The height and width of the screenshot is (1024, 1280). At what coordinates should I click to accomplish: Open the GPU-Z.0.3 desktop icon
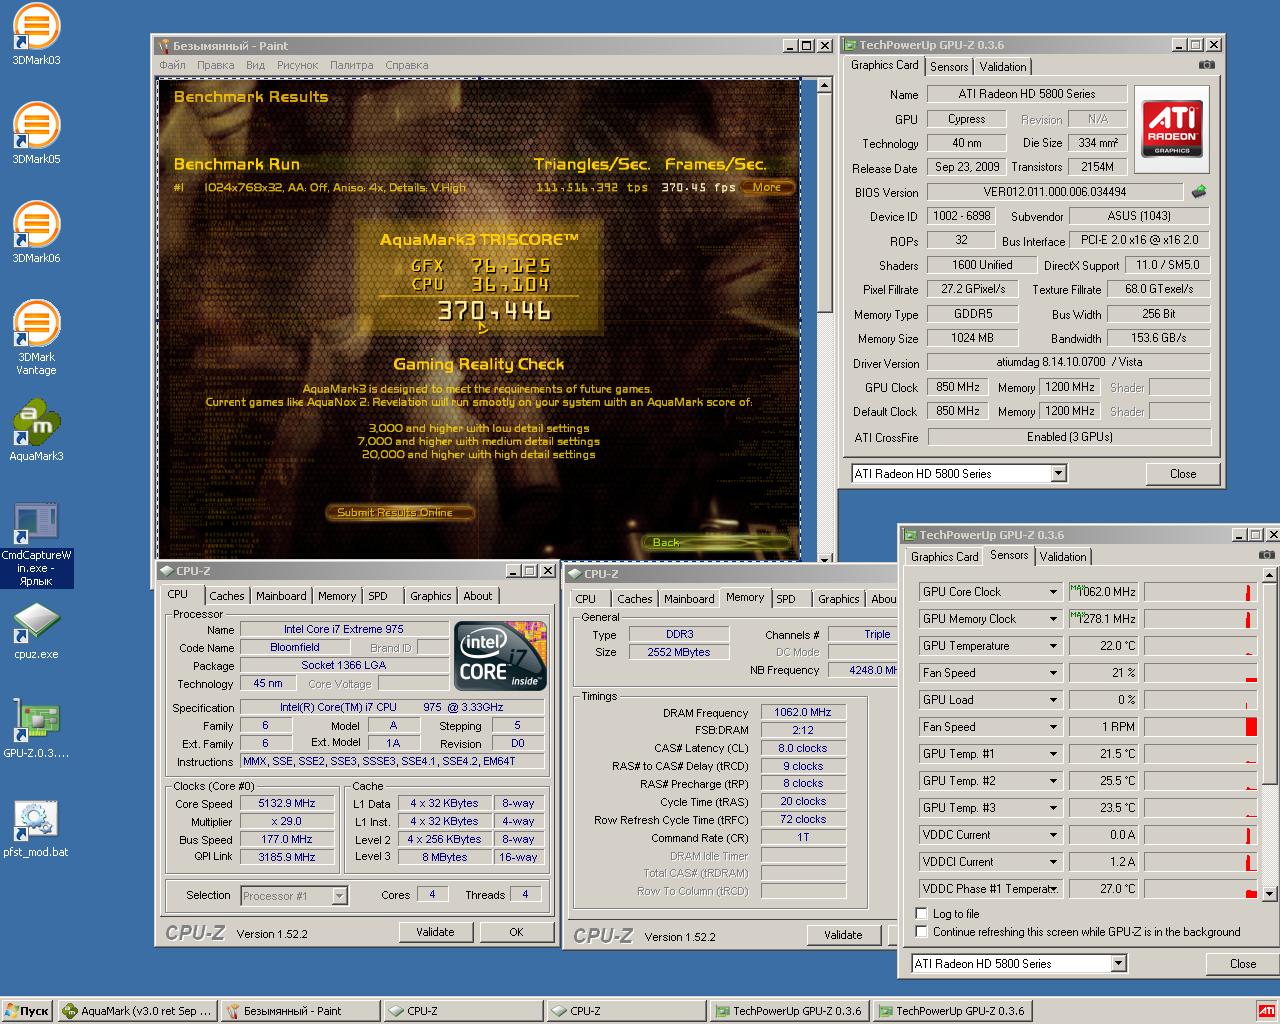tap(36, 728)
